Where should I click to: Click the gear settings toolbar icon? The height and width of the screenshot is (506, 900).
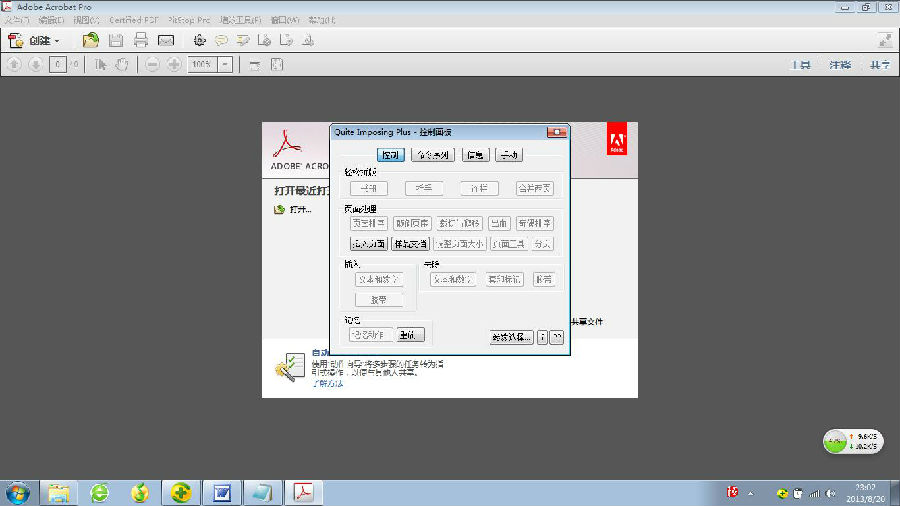pyautogui.click(x=199, y=40)
